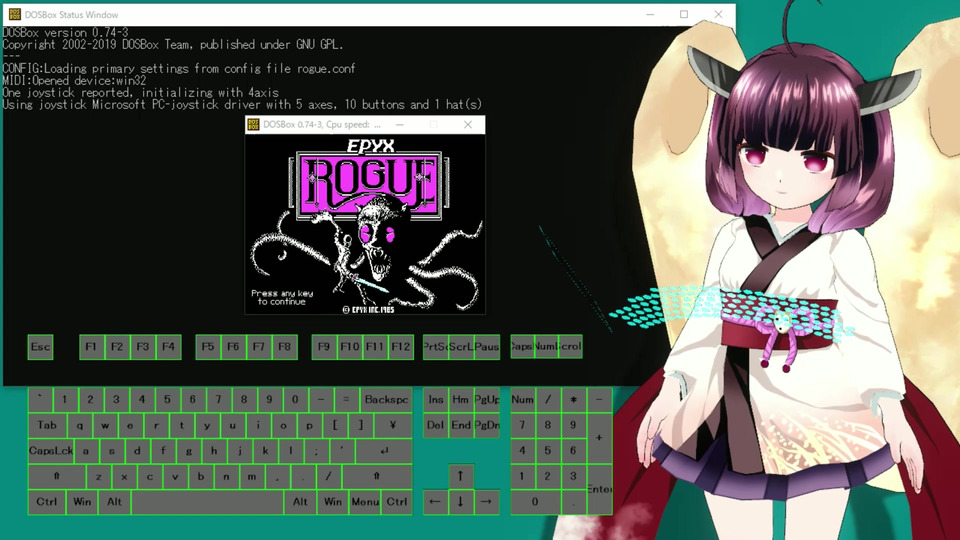
Task: Click the j key on keyboard
Action: (239, 451)
